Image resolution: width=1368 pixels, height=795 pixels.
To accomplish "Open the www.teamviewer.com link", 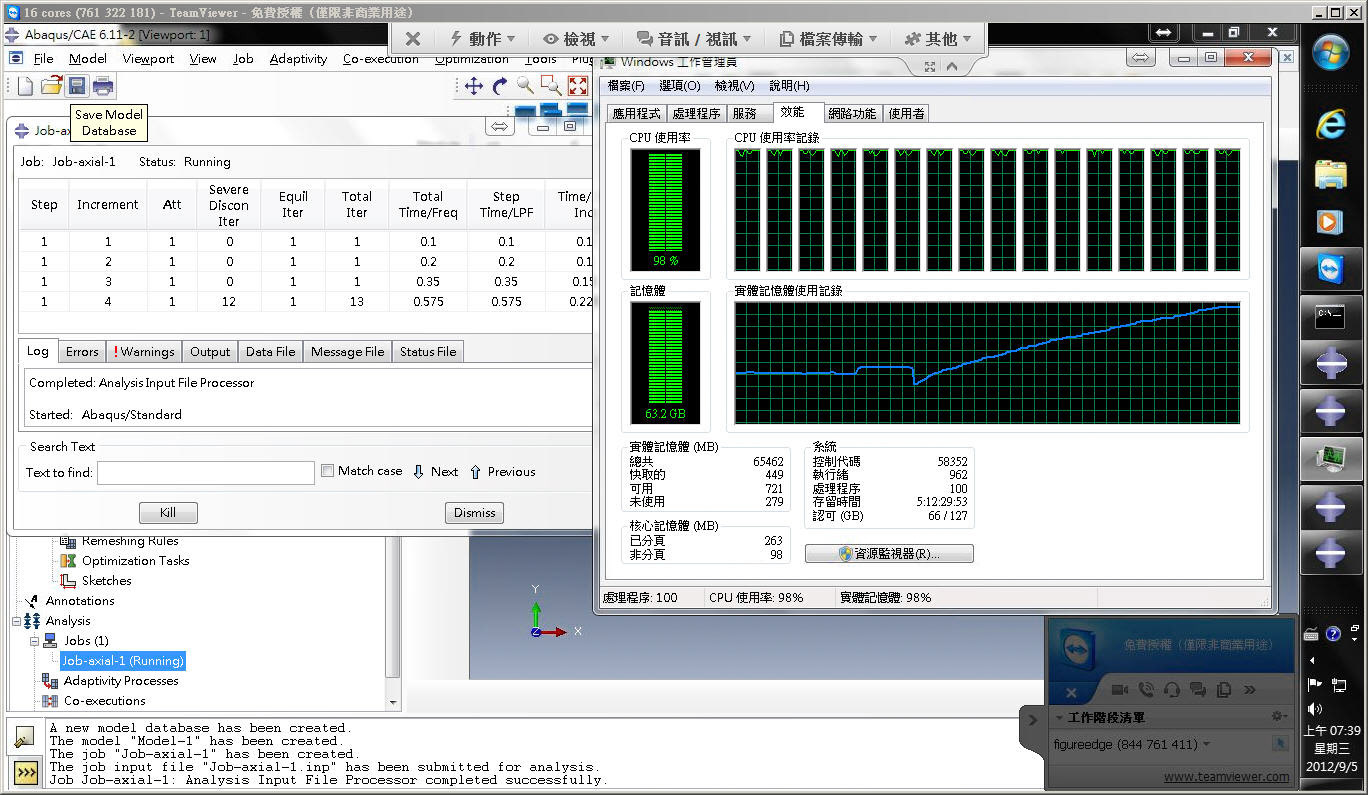I will (x=1226, y=776).
